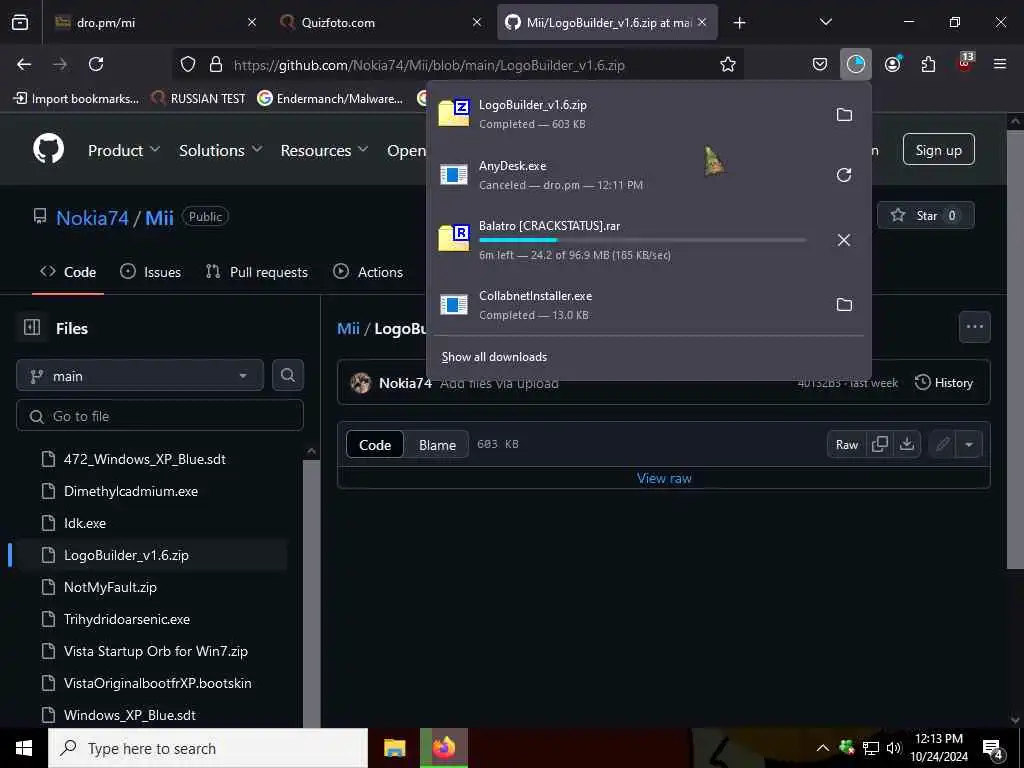The height and width of the screenshot is (768, 1024).
Task: Open the tracking protection shield icon
Action: [188, 64]
